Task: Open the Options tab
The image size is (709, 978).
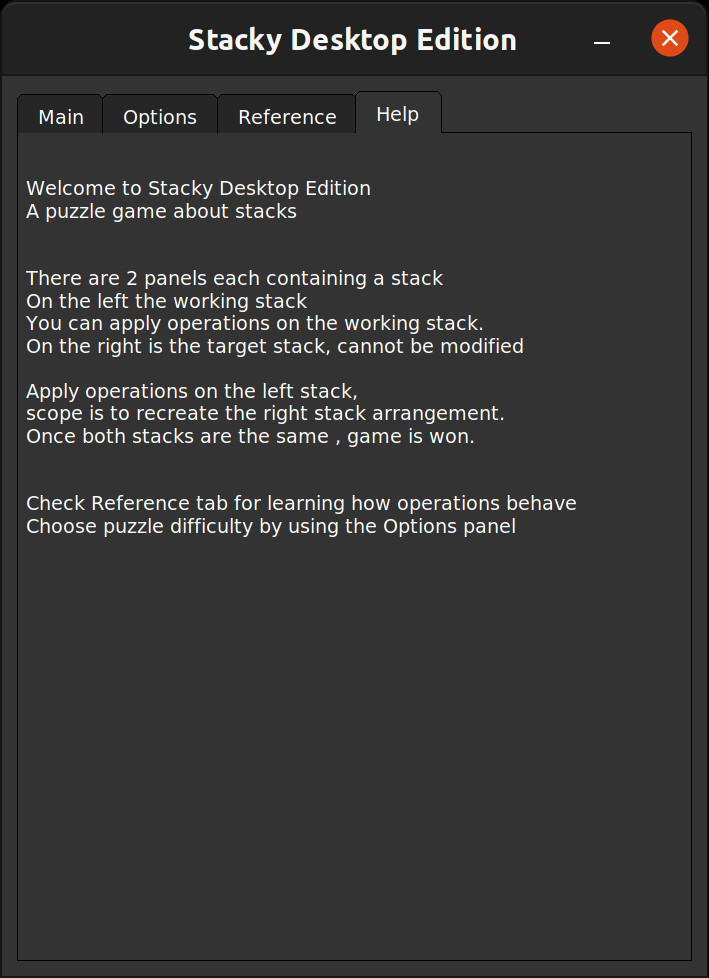Action: pos(159,116)
